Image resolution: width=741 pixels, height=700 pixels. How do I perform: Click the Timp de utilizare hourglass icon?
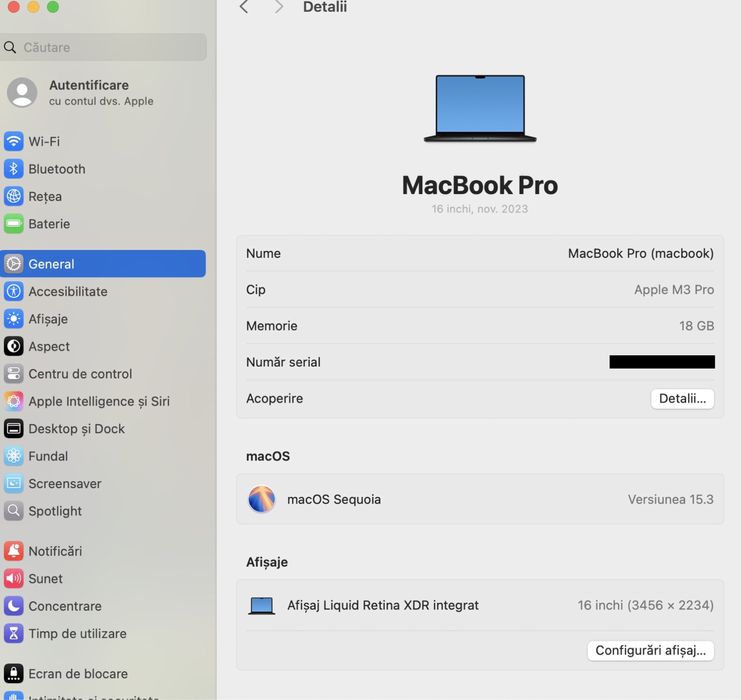pos(14,633)
